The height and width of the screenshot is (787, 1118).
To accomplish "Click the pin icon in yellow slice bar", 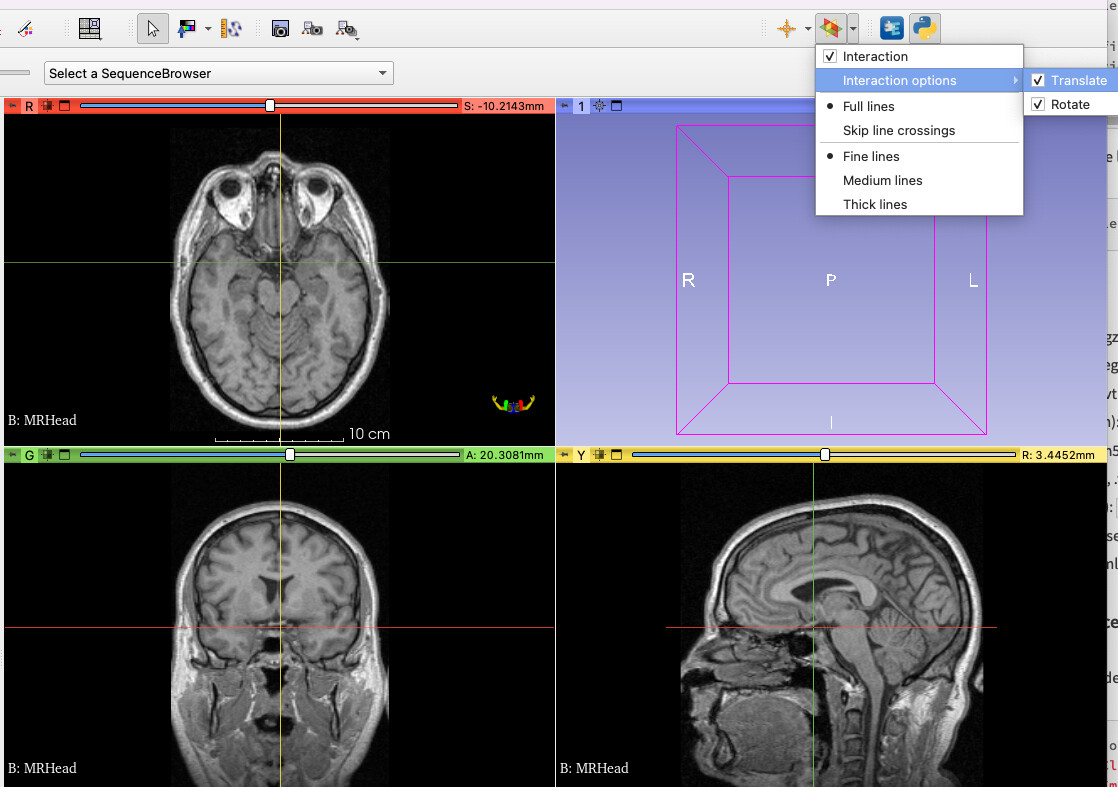I will tap(564, 454).
